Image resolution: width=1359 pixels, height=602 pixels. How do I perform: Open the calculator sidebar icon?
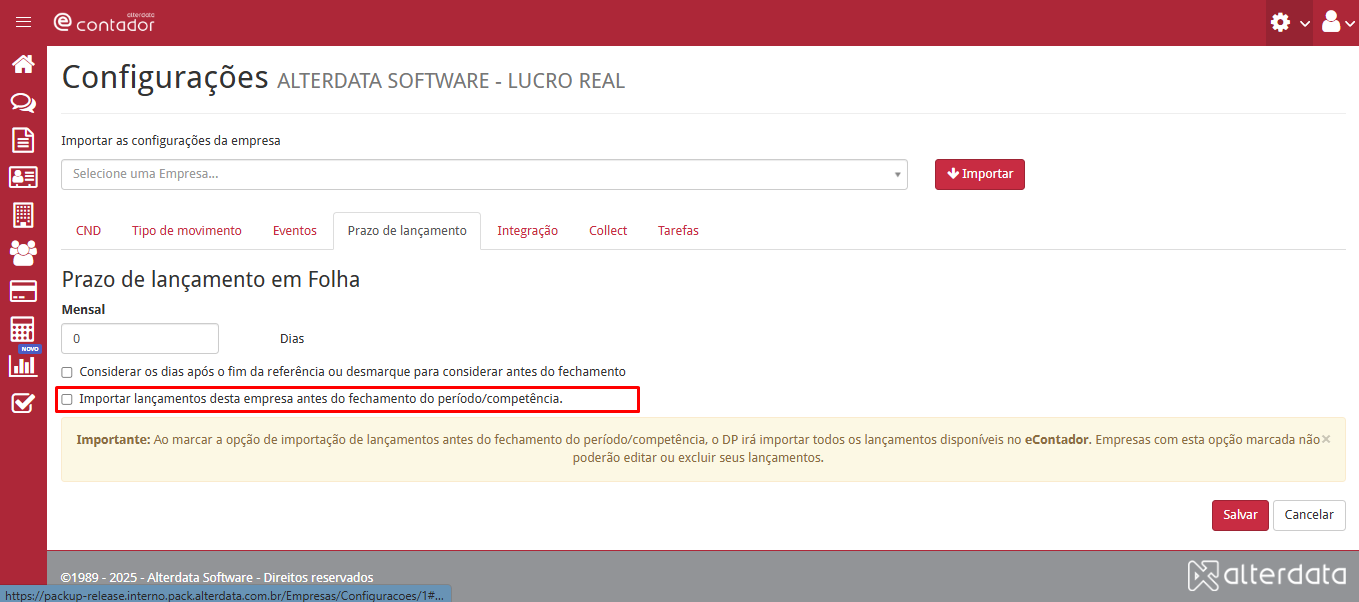tap(23, 329)
